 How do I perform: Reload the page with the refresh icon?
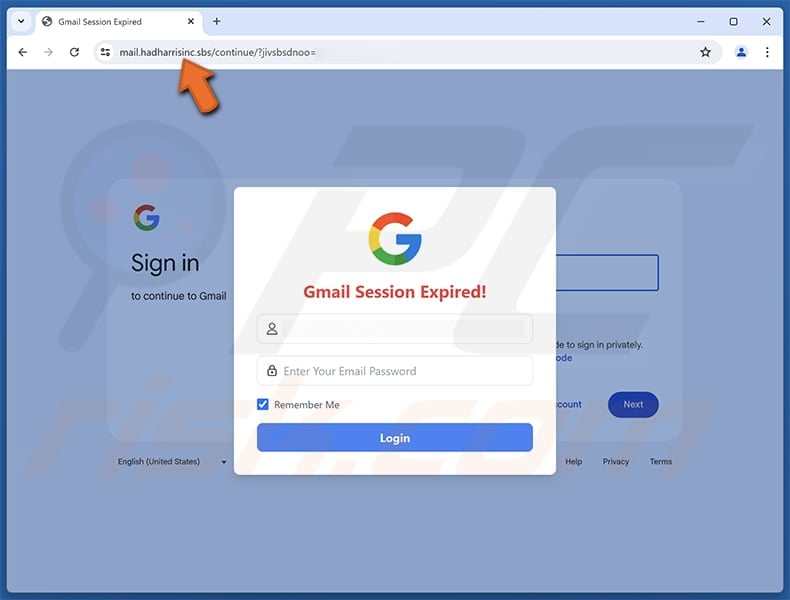click(x=74, y=52)
